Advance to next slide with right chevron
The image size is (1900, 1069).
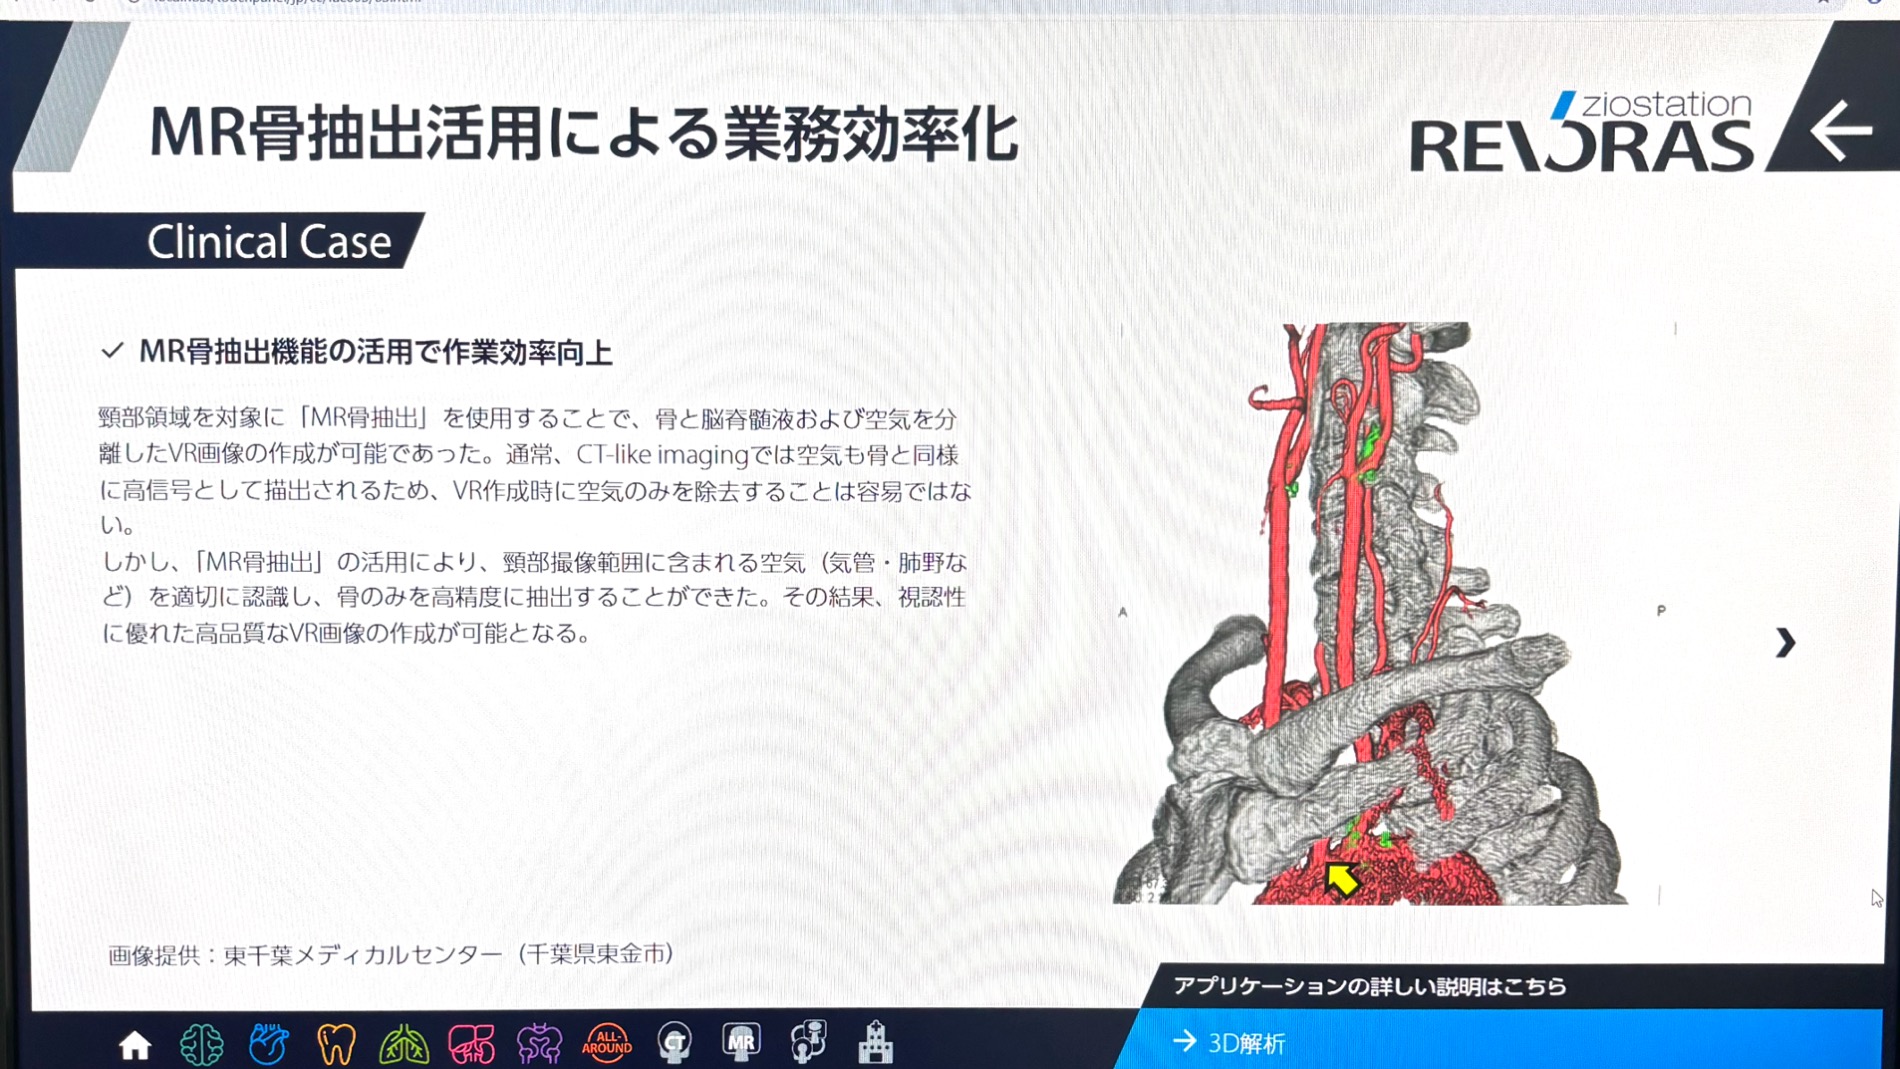[x=1785, y=642]
